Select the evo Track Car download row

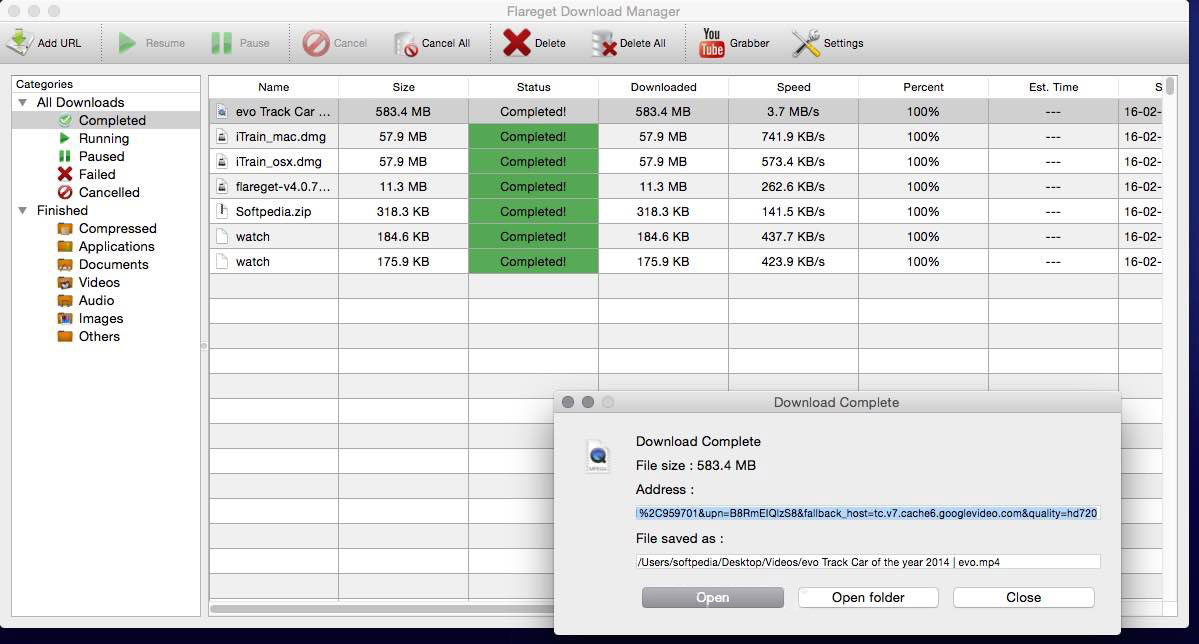click(x=686, y=112)
